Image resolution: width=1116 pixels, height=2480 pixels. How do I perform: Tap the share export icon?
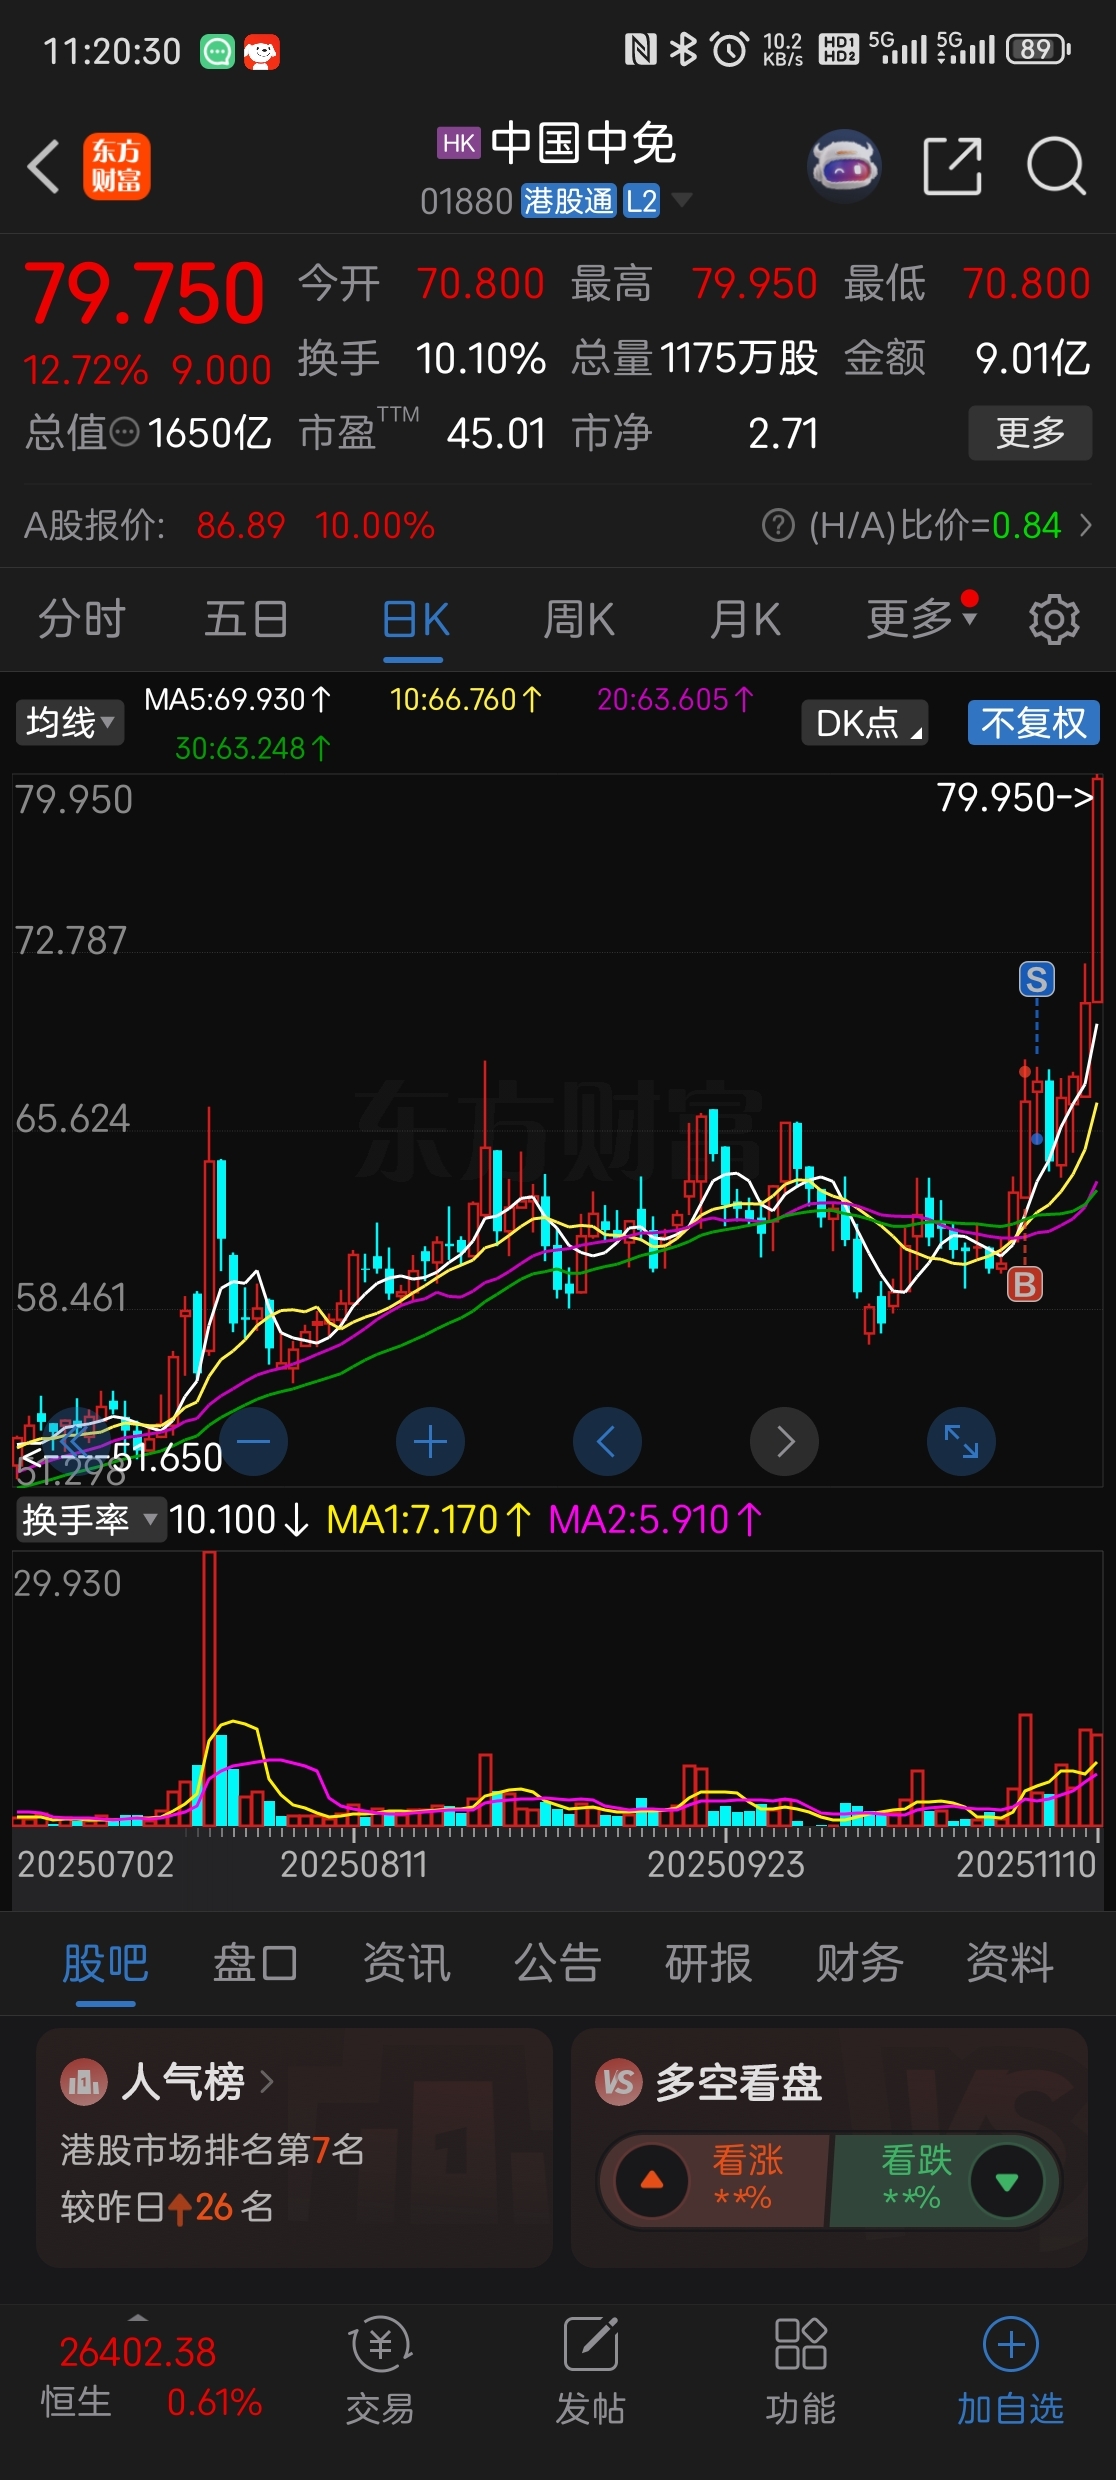[952, 166]
